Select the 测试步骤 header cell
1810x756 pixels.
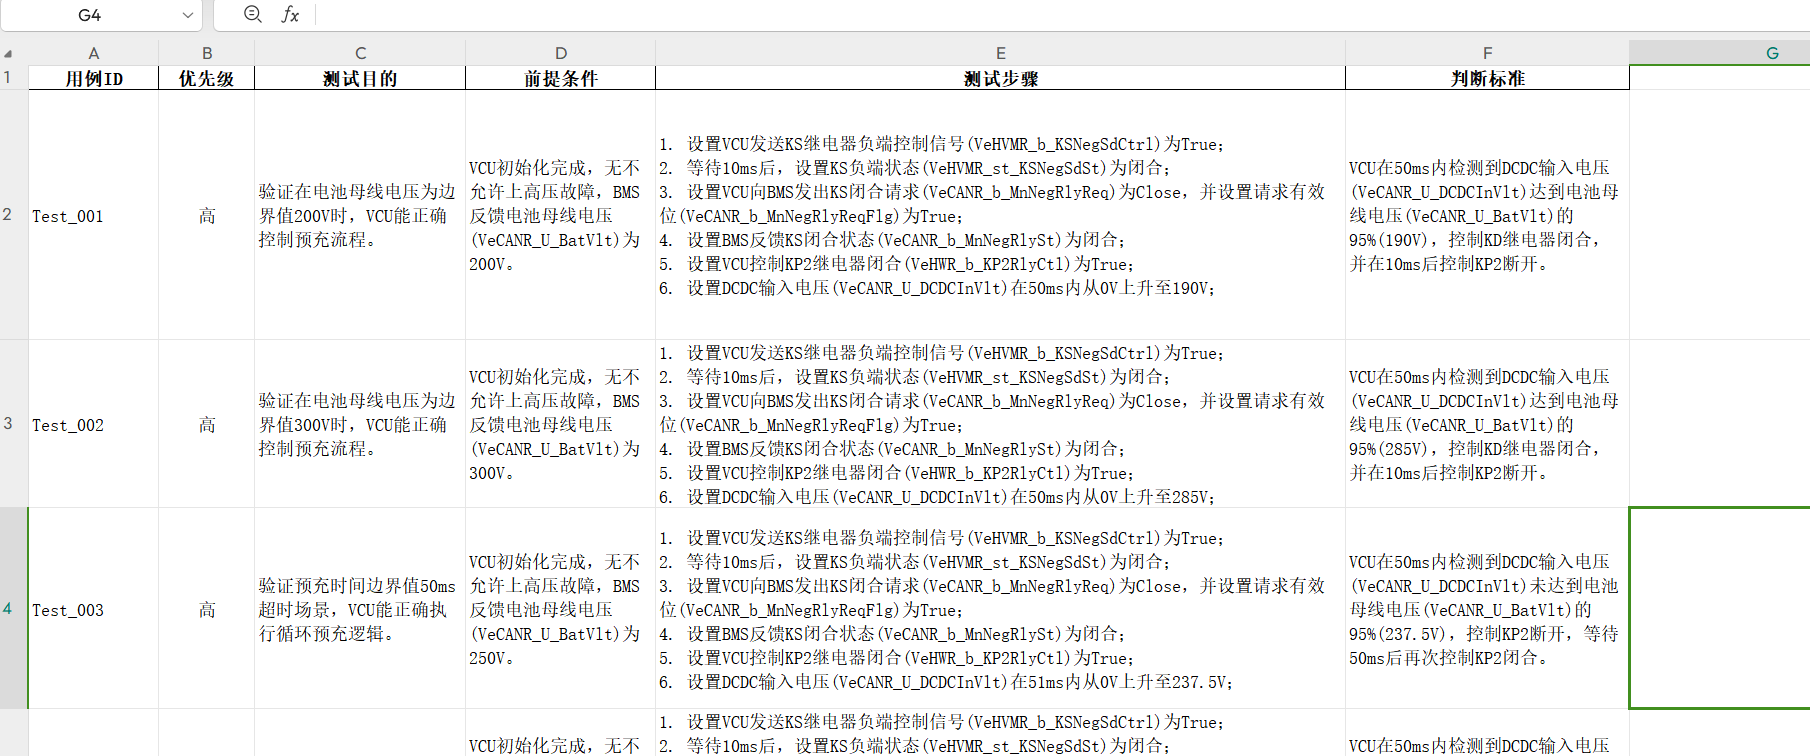tap(1000, 78)
